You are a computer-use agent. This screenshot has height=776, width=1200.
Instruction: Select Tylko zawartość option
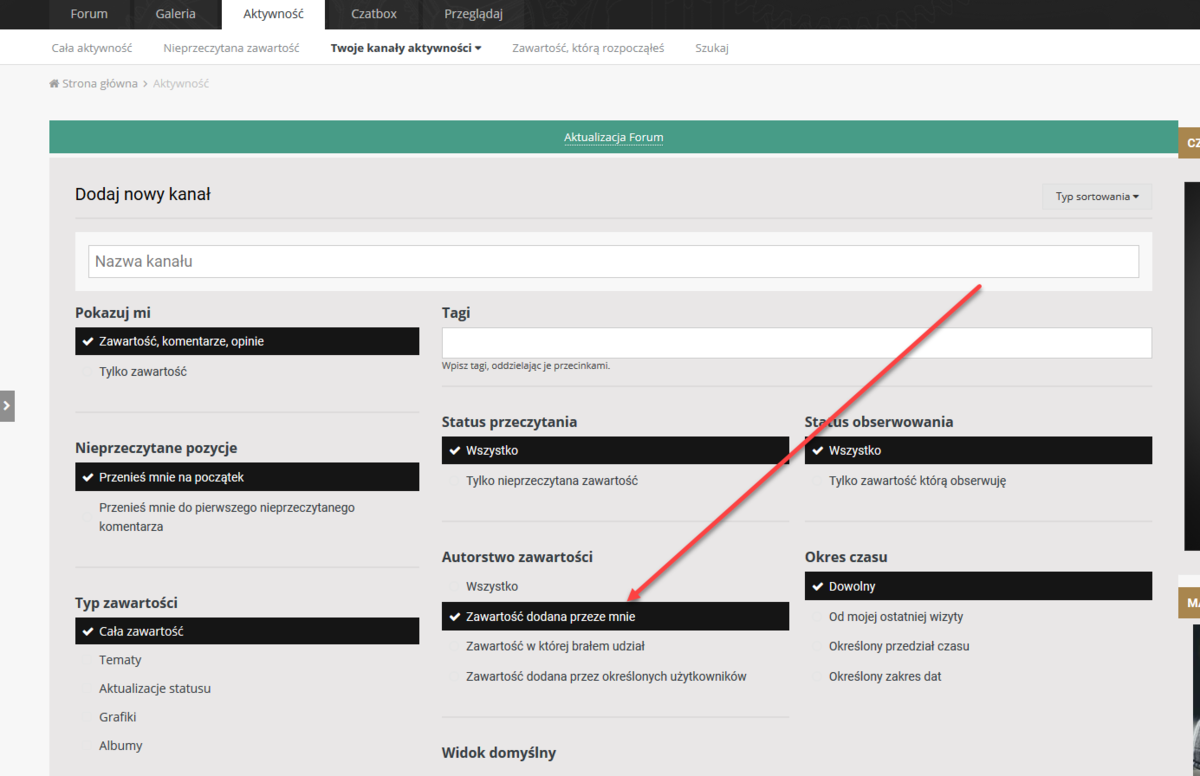click(142, 372)
